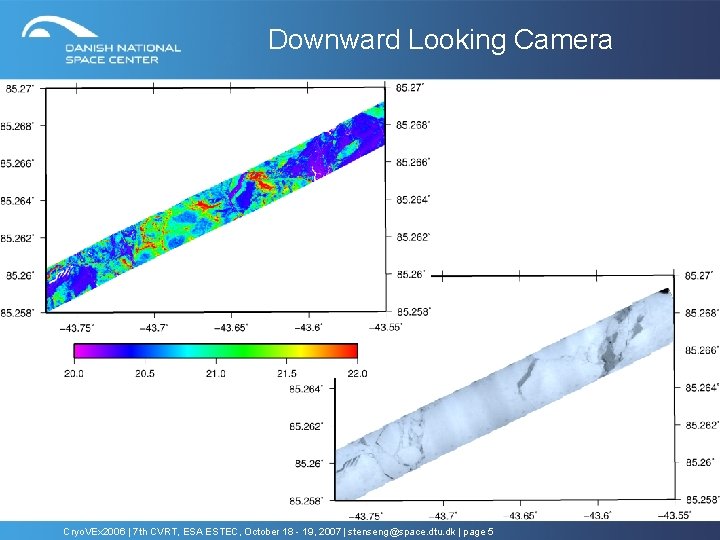Click the Danish National Space Center arch logo
720x540 pixels.
click(x=59, y=27)
